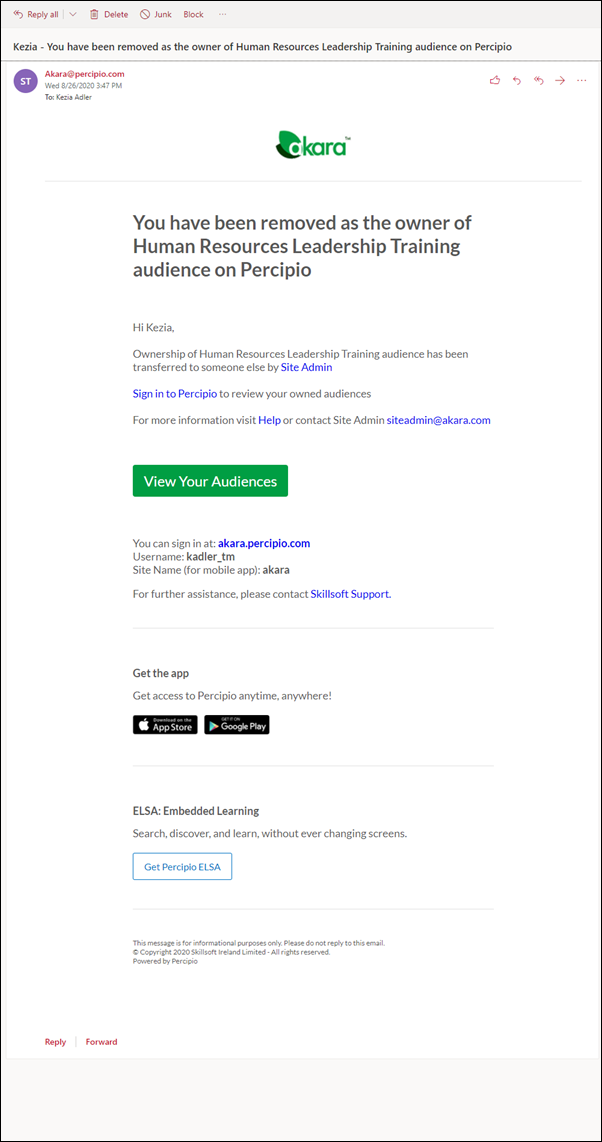
Task: Click the Download on the App Store badge
Action: pos(165,725)
